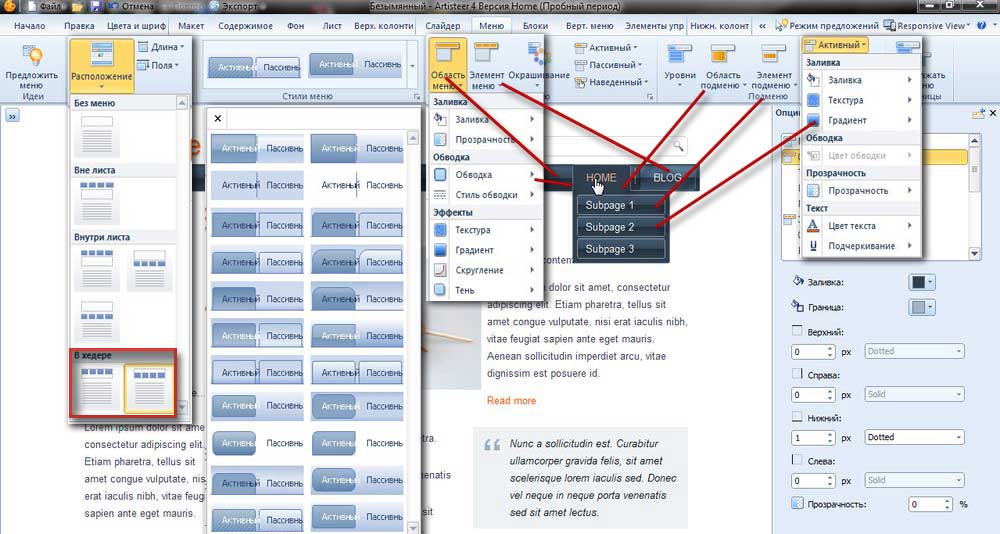1000x534 pixels.
Task: Open the Dotted style dropdown for Нижний
Action: click(914, 437)
